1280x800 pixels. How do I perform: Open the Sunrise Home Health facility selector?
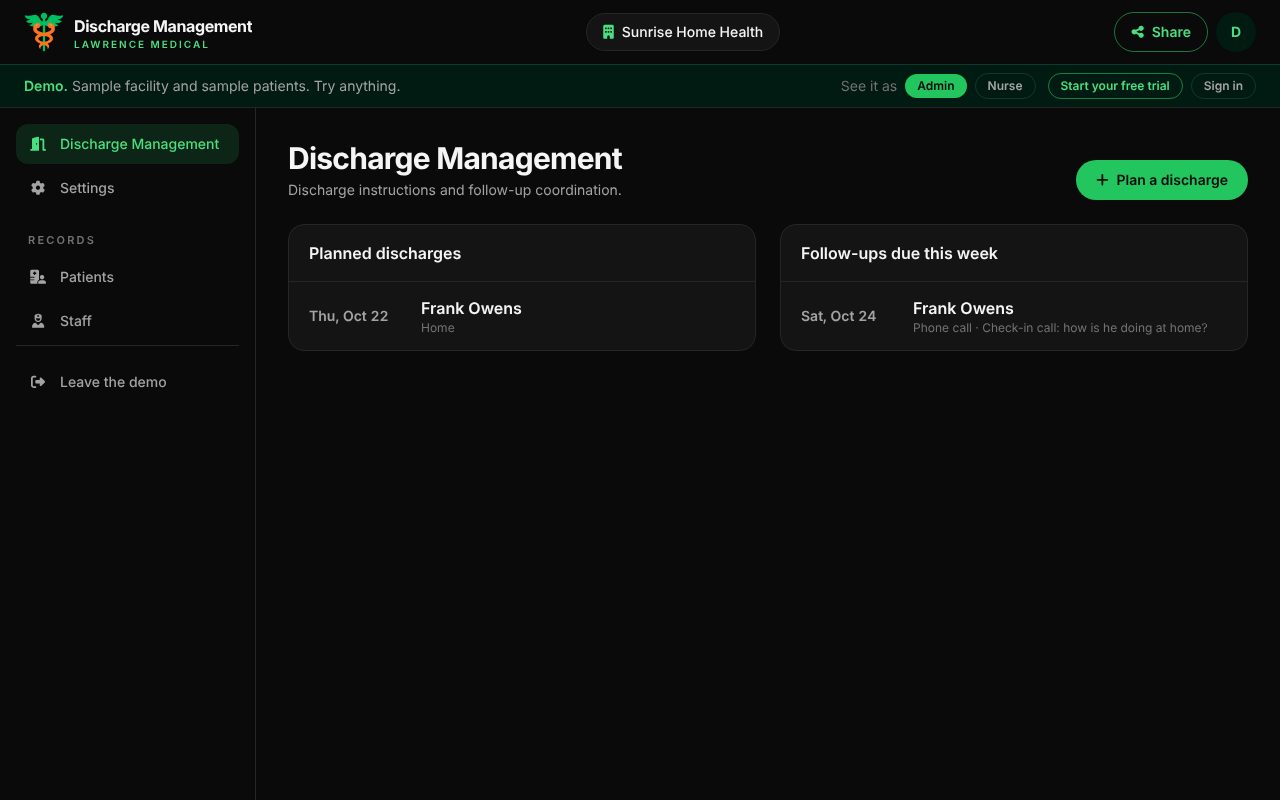(x=683, y=32)
